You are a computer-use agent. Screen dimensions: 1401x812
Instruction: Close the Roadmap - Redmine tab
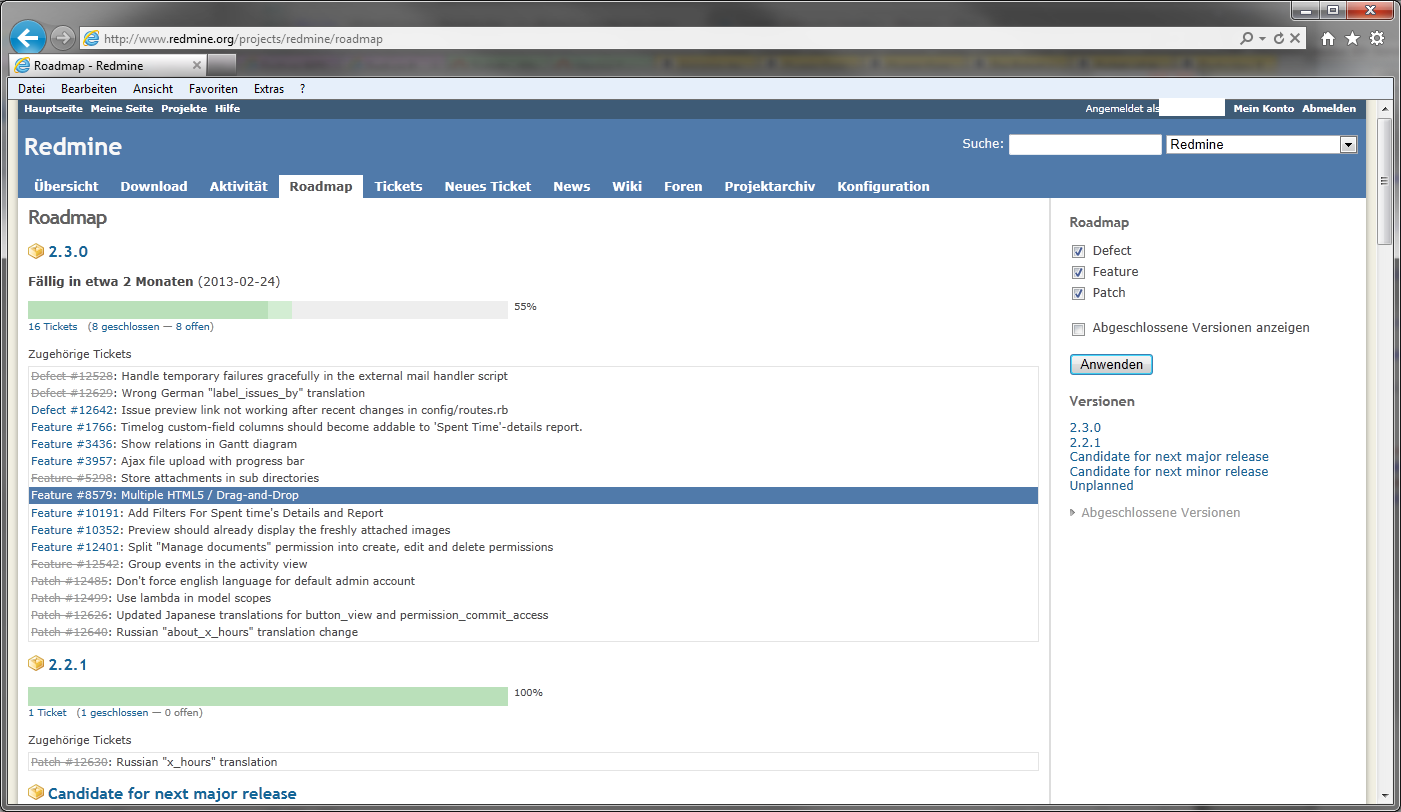(x=196, y=65)
